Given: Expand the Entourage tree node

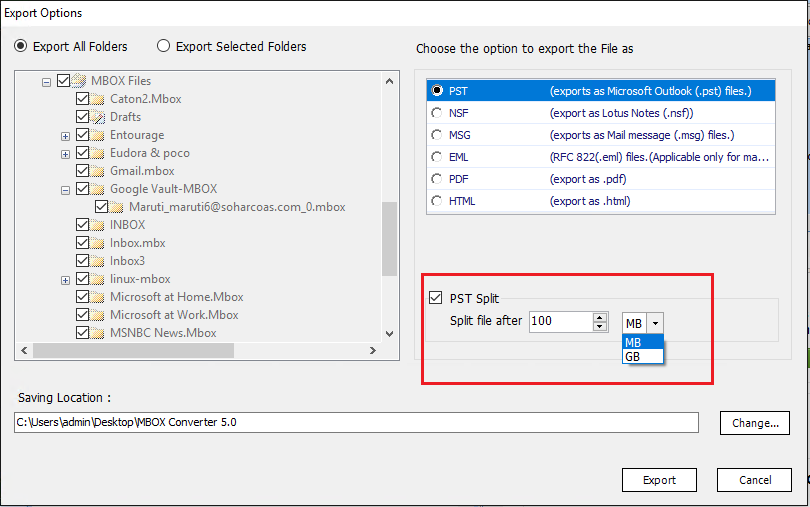Looking at the screenshot, I should pos(65,136).
